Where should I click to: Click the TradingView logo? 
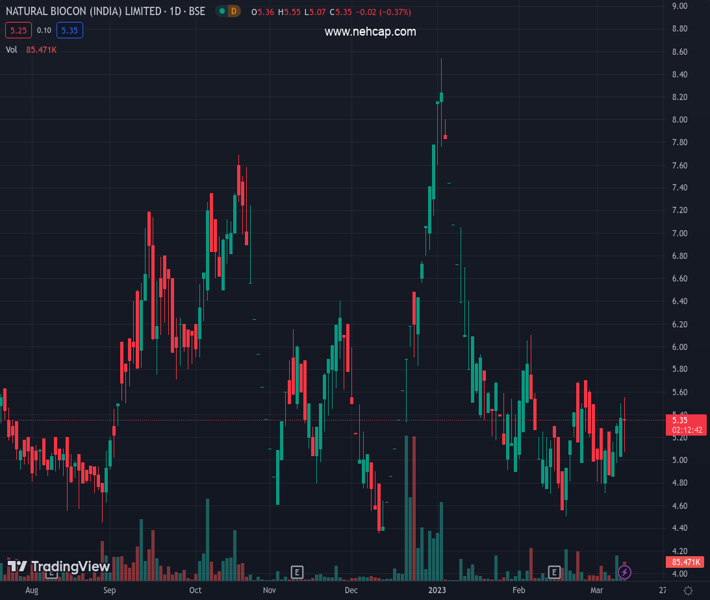point(58,567)
